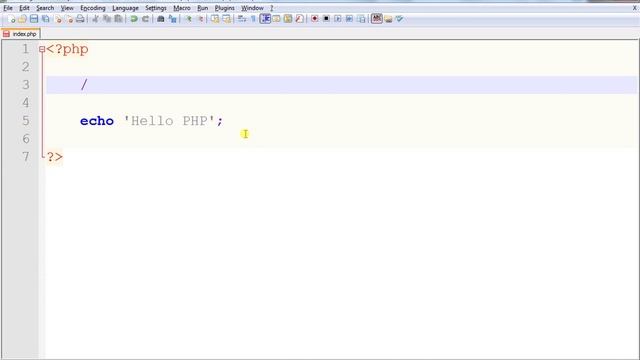Screen dimensions: 640x360
Task: Click the Print toolbar icon
Action: tap(80, 19)
